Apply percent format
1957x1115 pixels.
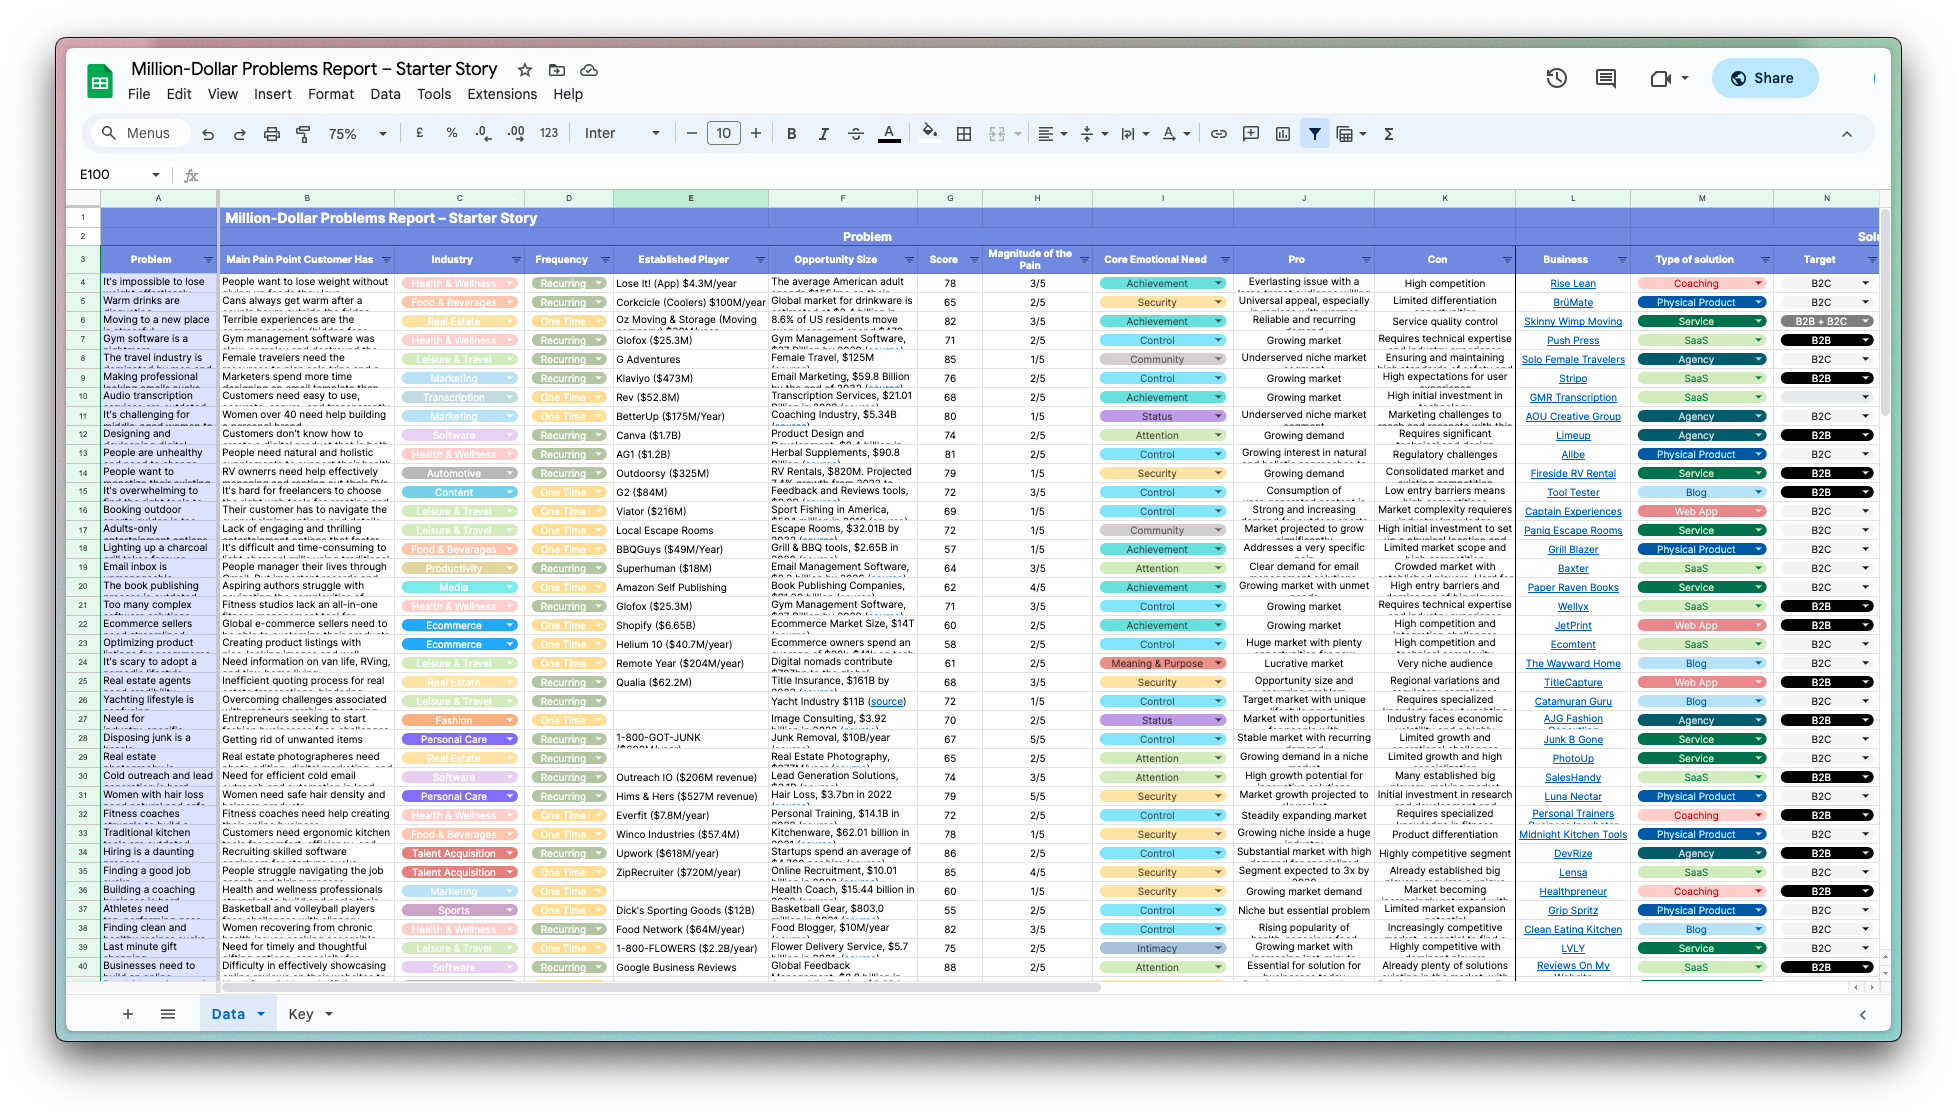(x=452, y=133)
